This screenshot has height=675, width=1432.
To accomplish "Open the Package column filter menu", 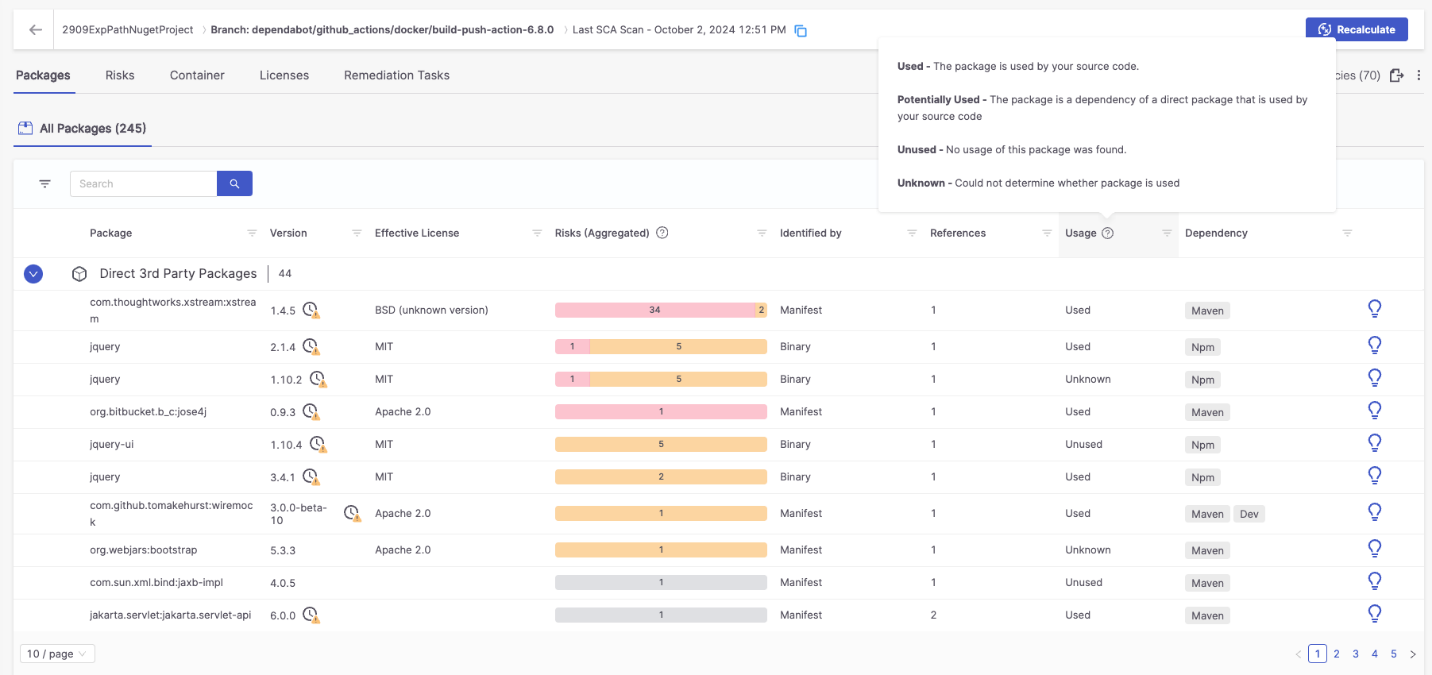I will pos(252,233).
